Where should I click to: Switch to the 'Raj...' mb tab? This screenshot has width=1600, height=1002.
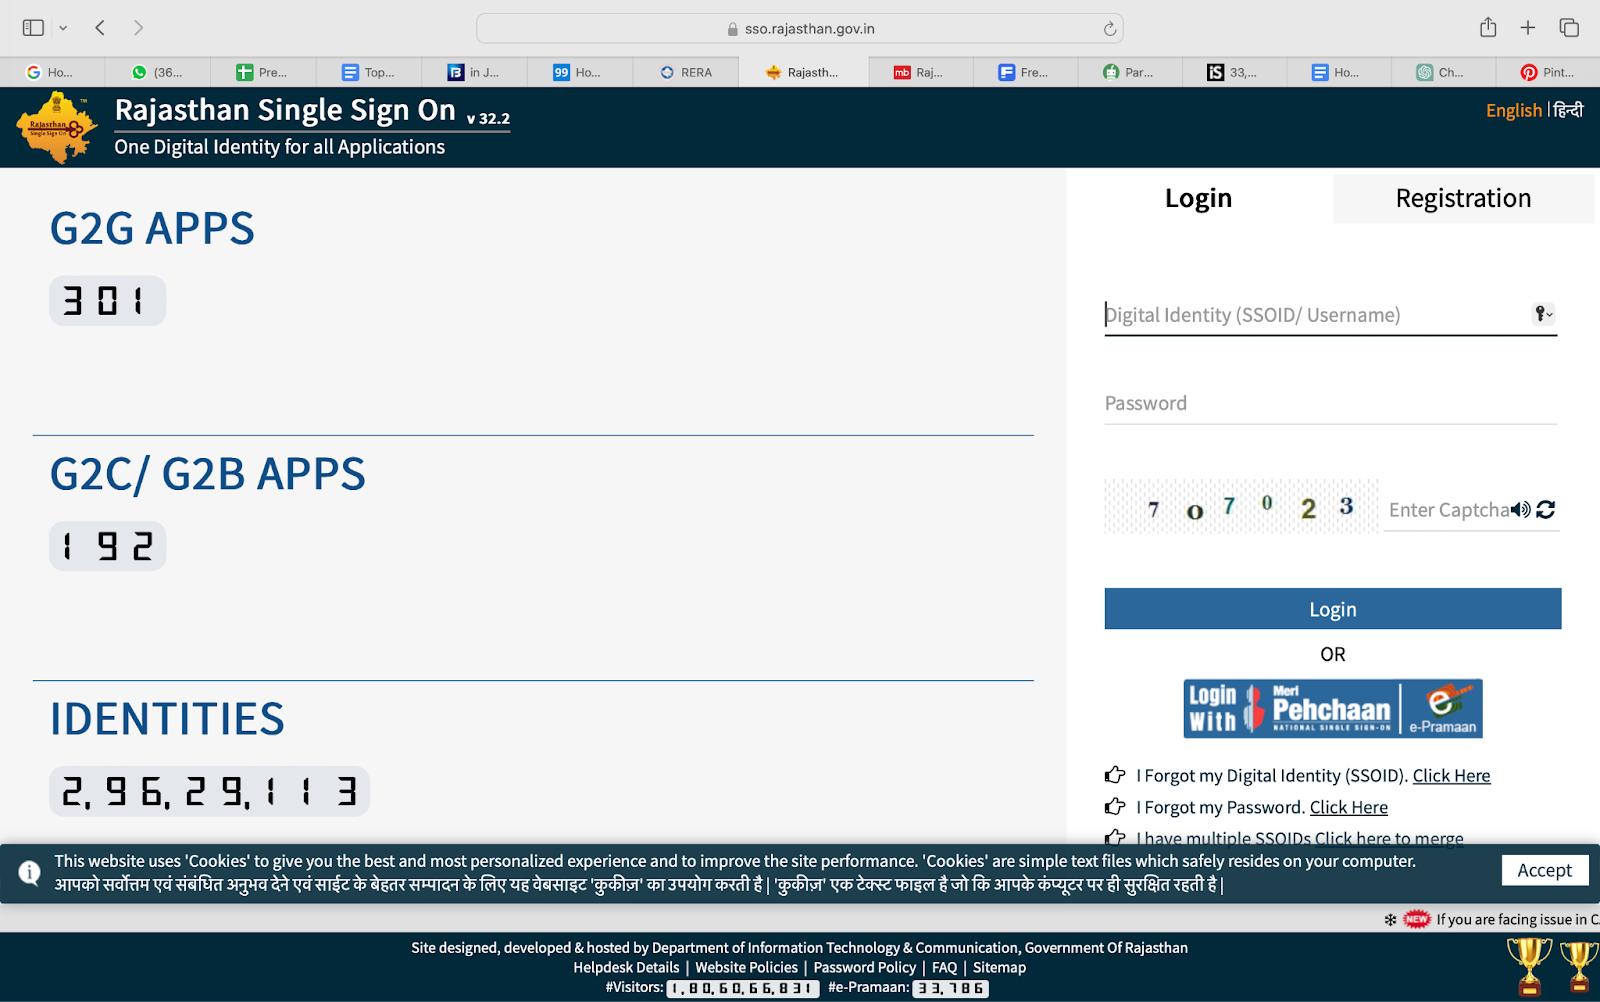coord(920,72)
